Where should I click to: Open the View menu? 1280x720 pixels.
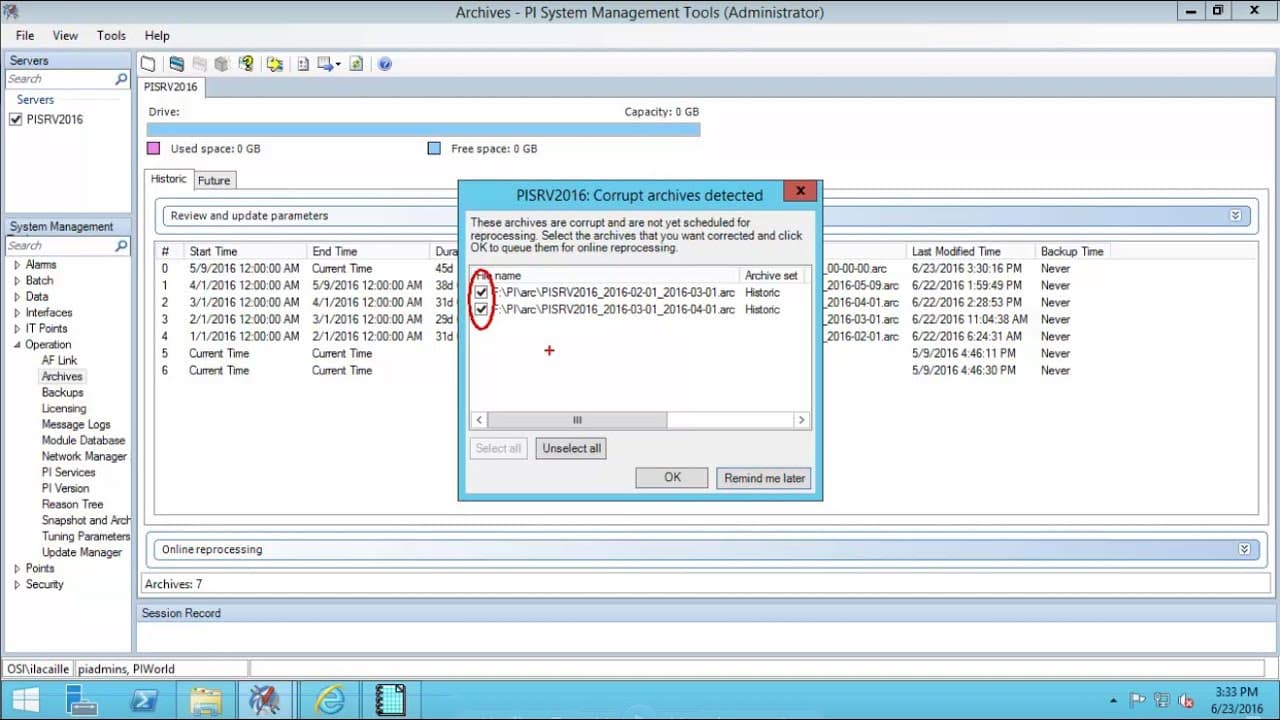[x=65, y=35]
